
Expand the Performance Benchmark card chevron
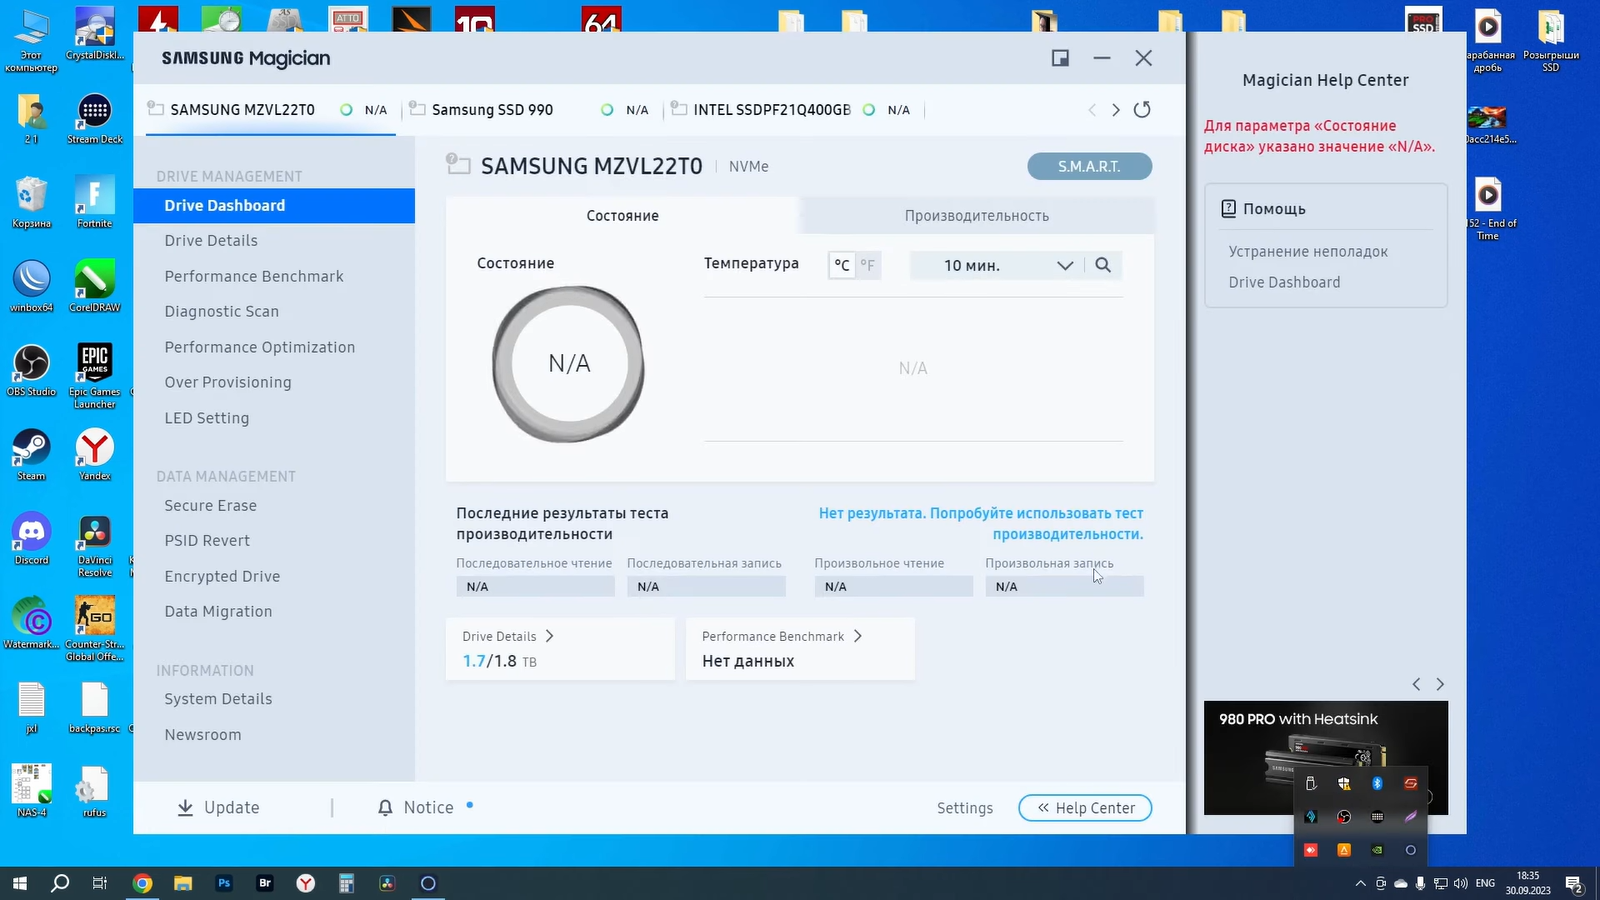point(858,636)
